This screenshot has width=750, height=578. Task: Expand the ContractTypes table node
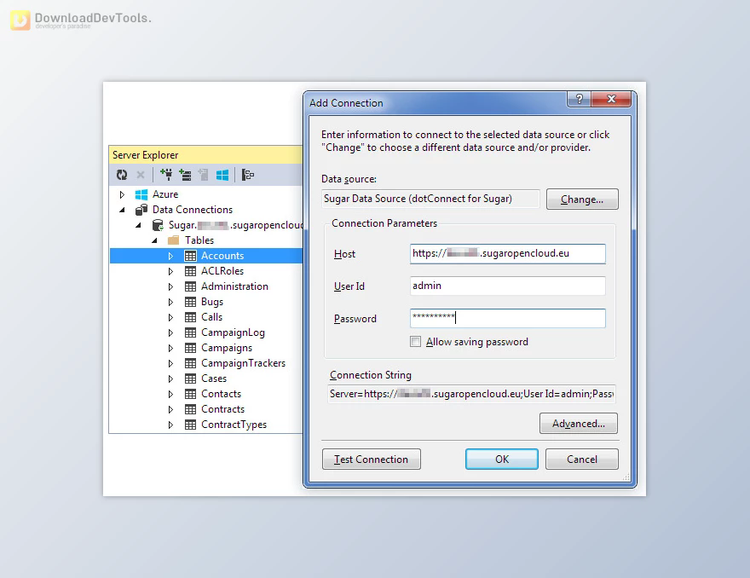171,424
